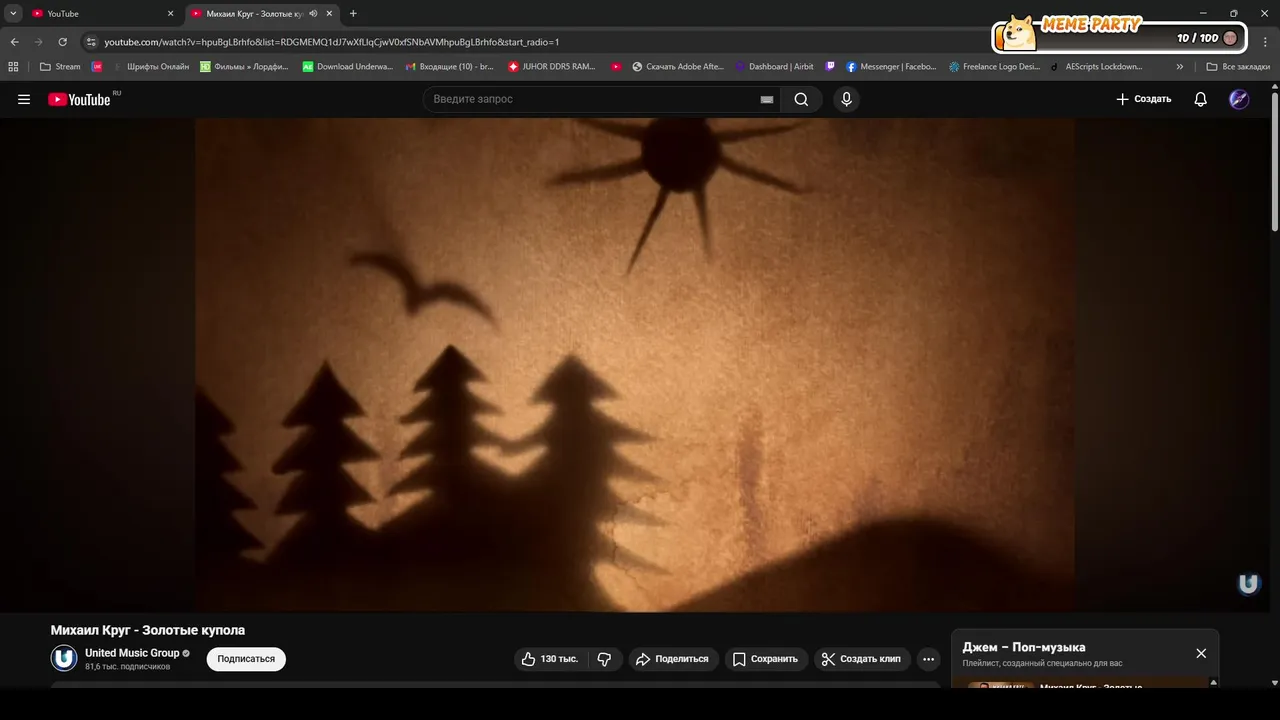Open the Download Underwa... bookmark

pos(348,67)
